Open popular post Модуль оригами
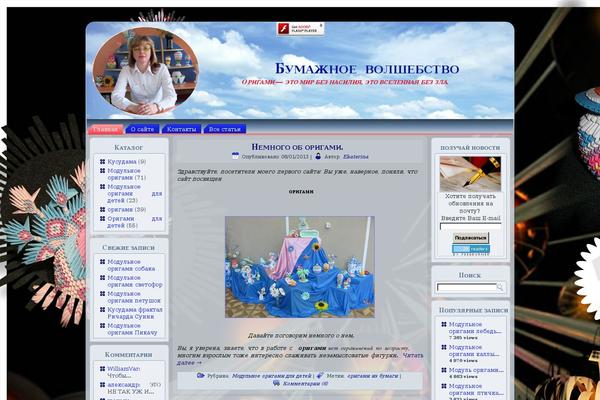The width and height of the screenshot is (600, 400). (476, 371)
